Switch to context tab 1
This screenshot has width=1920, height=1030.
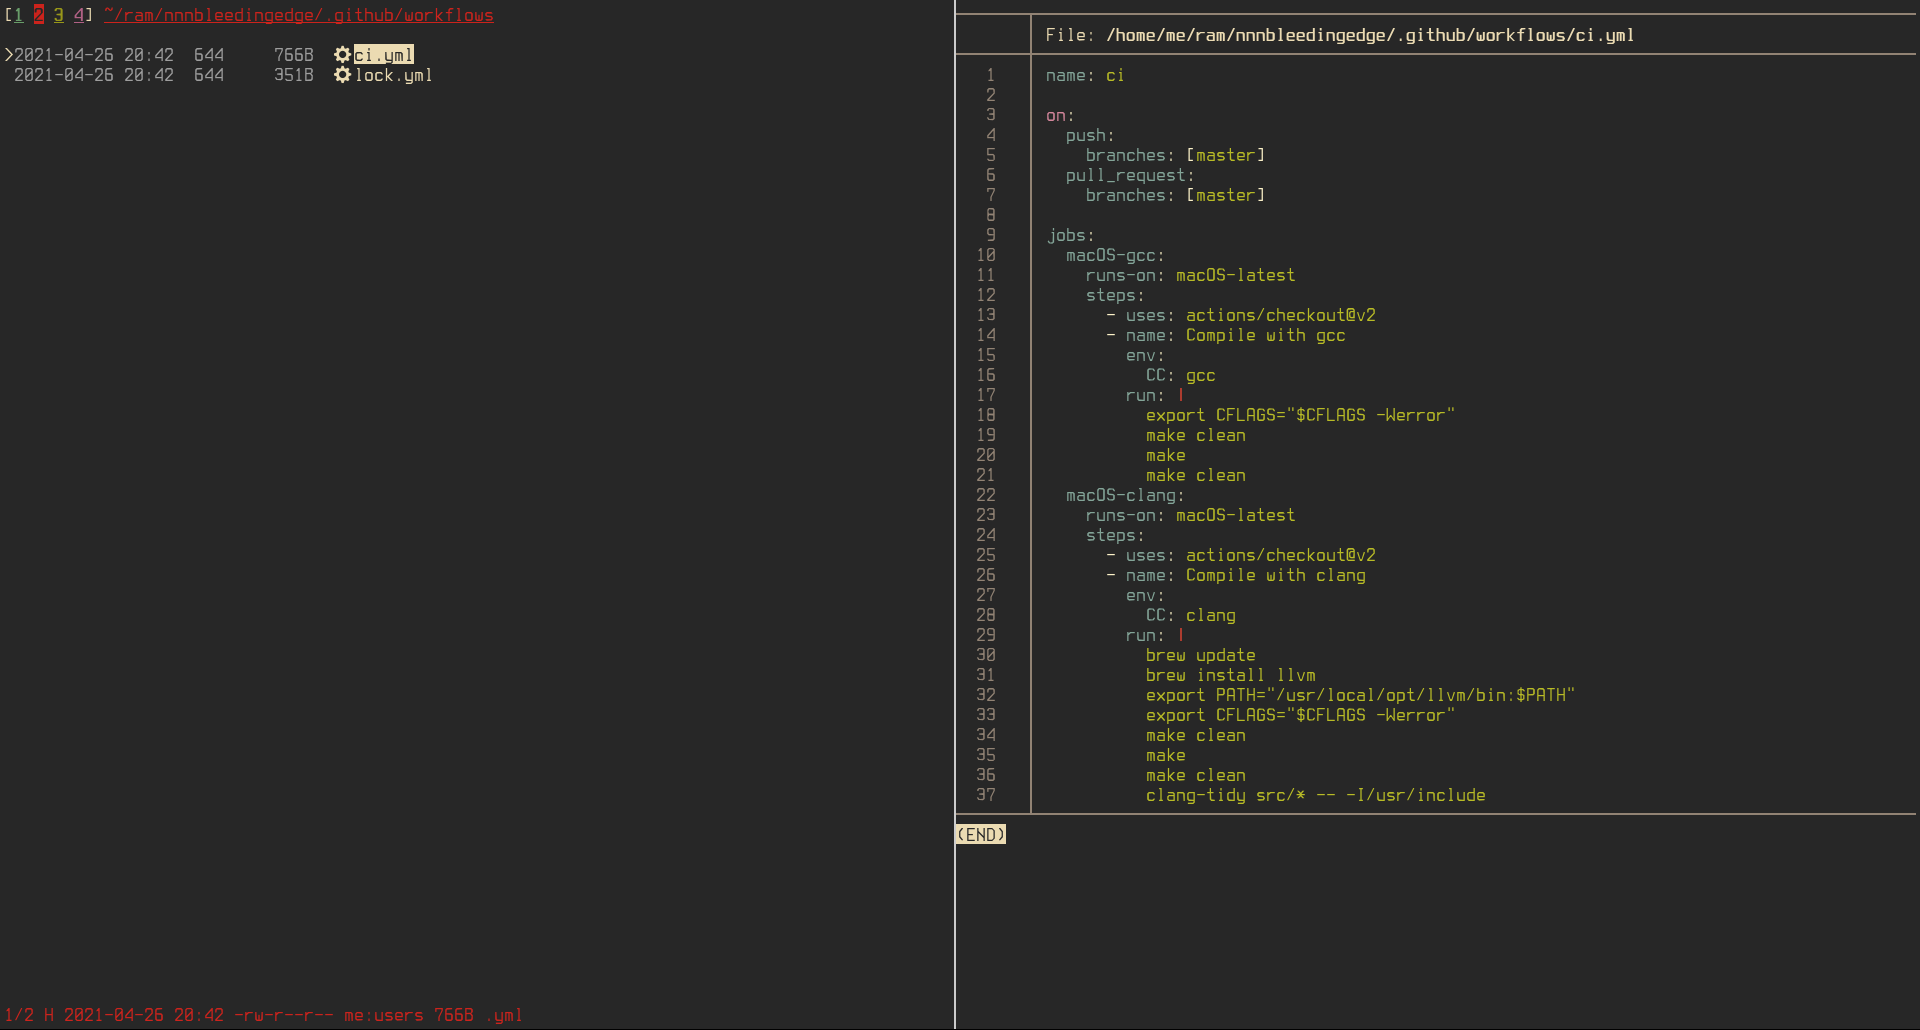17,15
